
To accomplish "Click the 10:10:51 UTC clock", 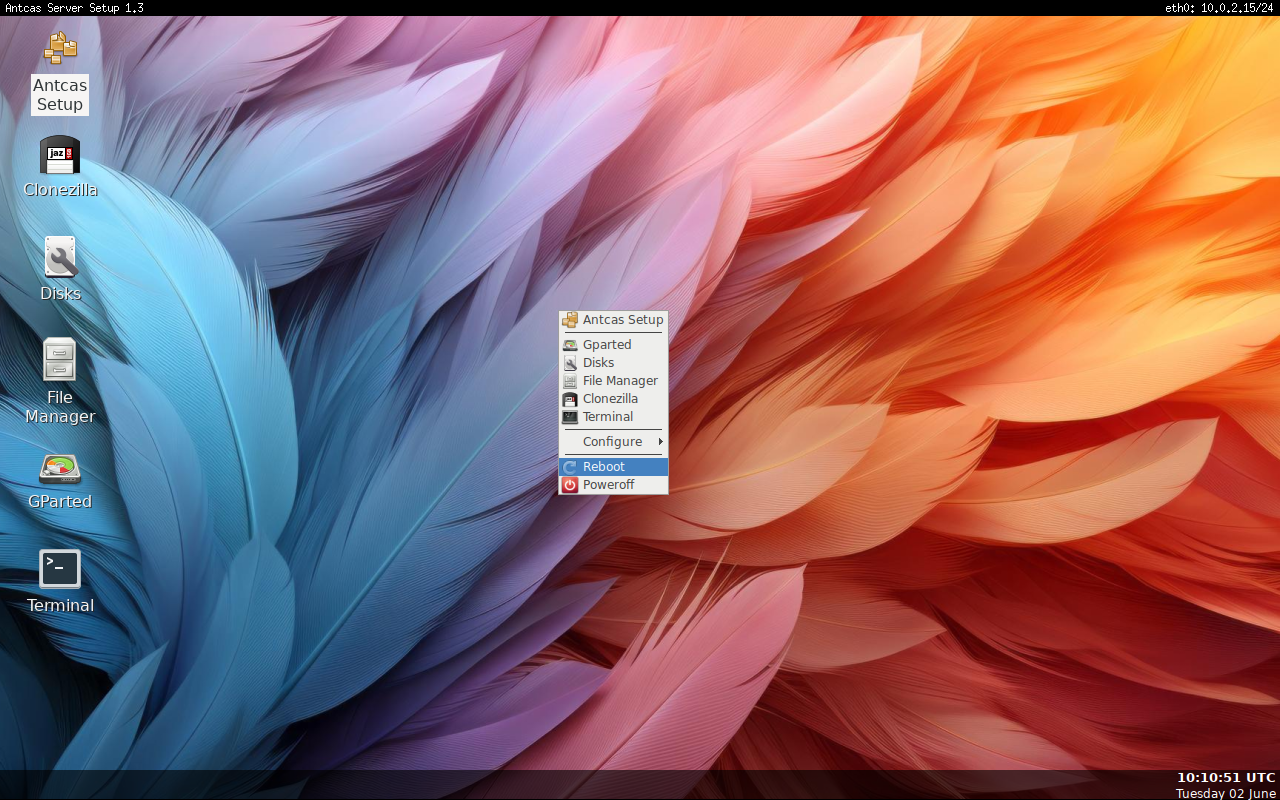I will [1226, 778].
